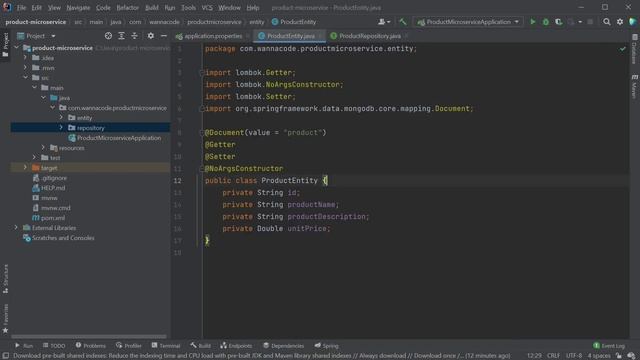Collapse all icon in Project panel header

134,36
